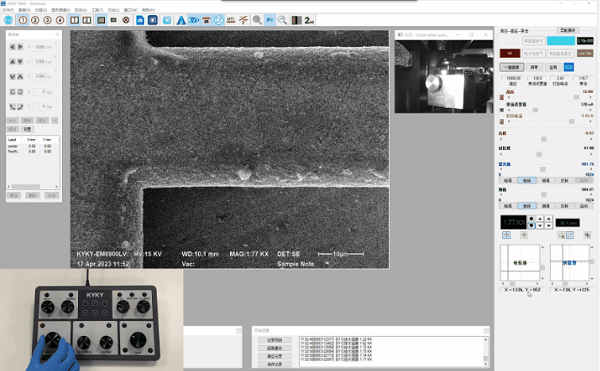Viewport: 600px width, 371px height.
Task: Expand the stage list panel's right scroll arrow
Action: coord(56,187)
